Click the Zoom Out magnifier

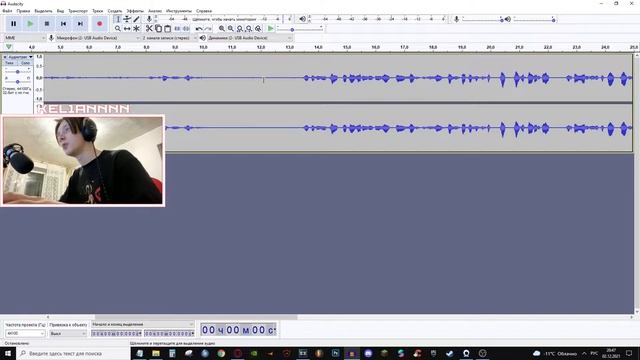point(231,29)
